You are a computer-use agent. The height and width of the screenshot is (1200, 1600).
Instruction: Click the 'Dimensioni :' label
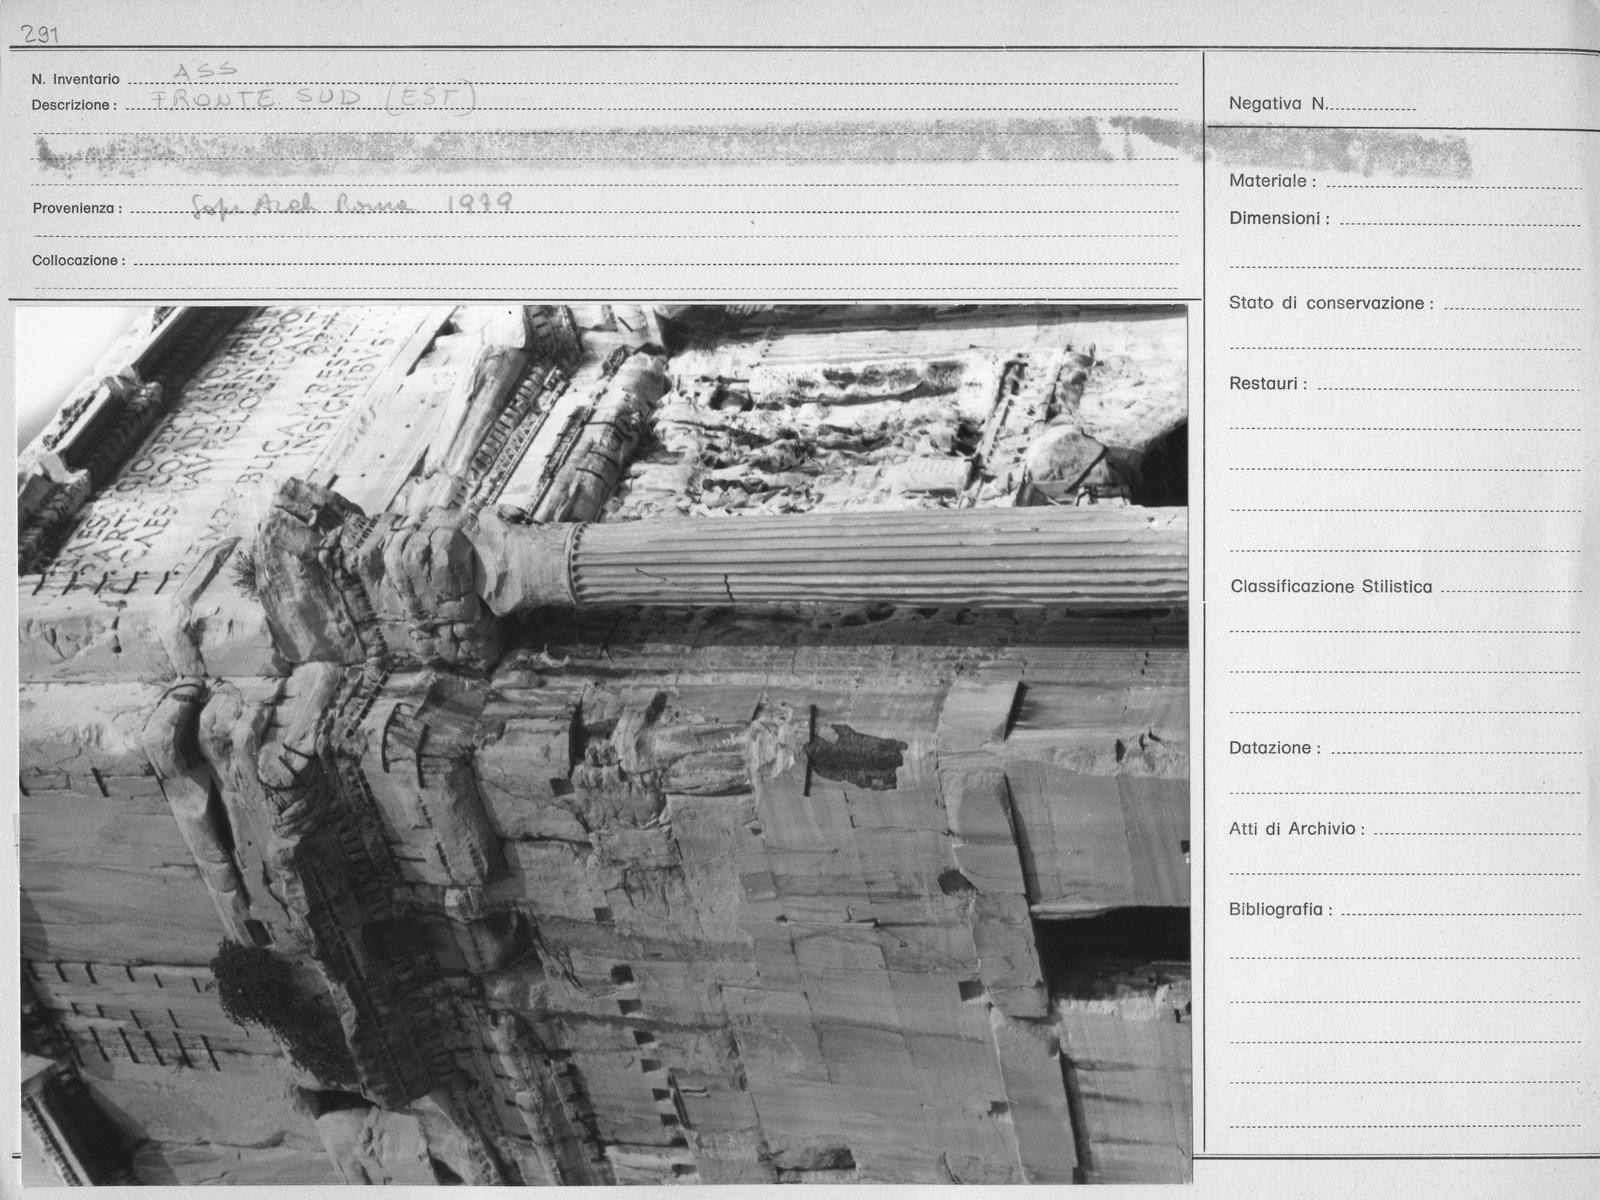pyautogui.click(x=1279, y=218)
